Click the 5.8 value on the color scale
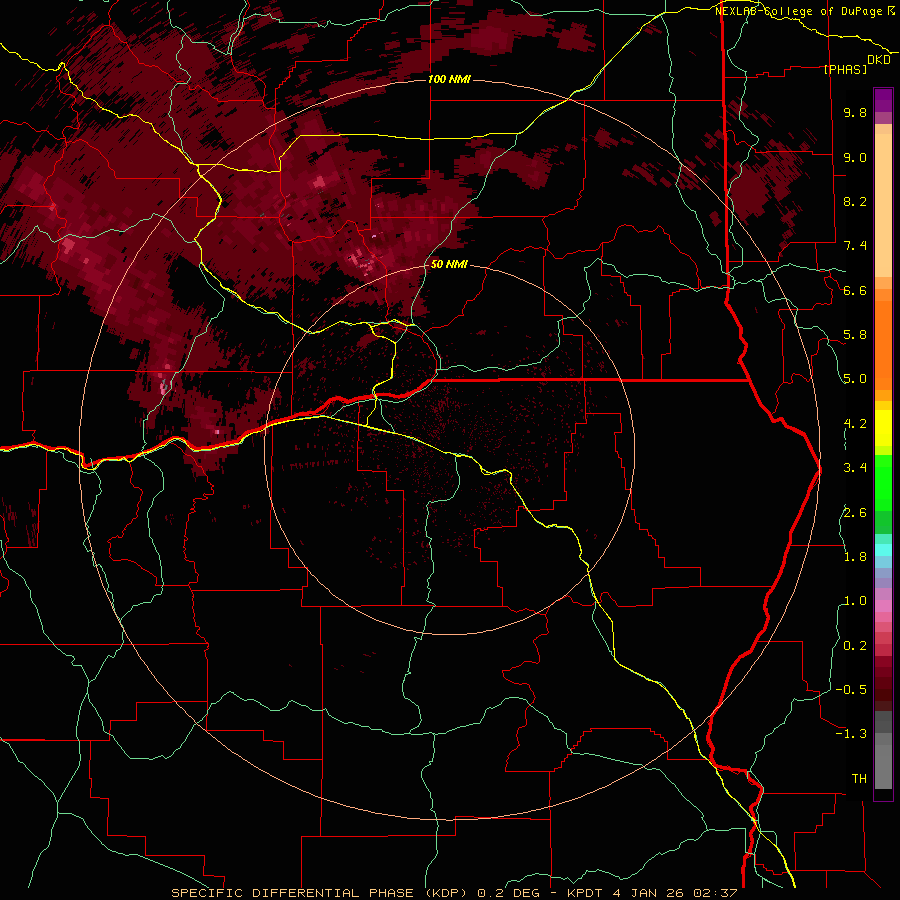 pos(855,334)
